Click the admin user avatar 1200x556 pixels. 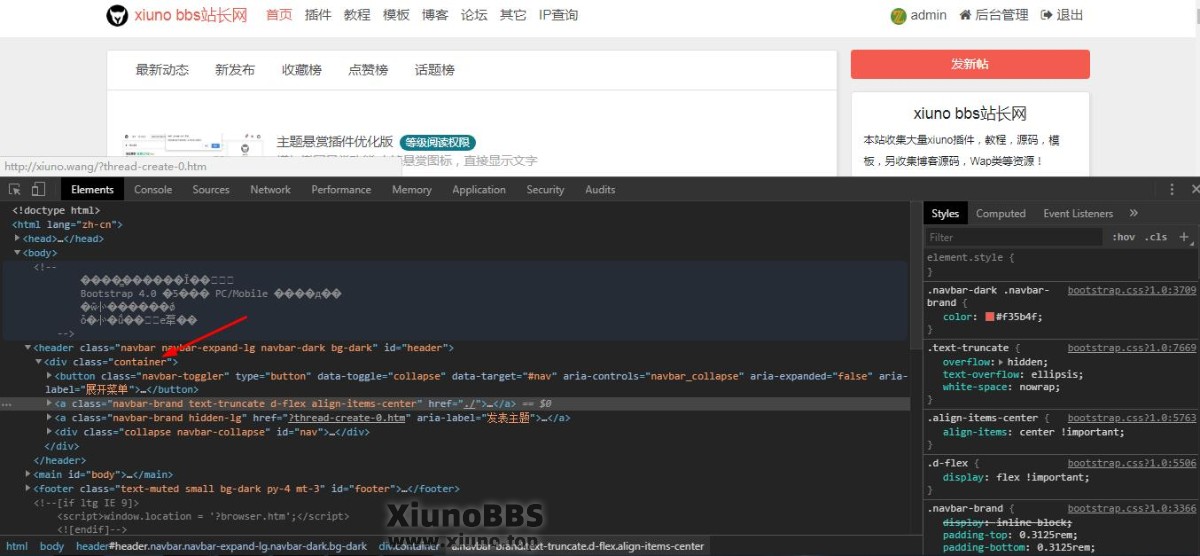pos(898,15)
